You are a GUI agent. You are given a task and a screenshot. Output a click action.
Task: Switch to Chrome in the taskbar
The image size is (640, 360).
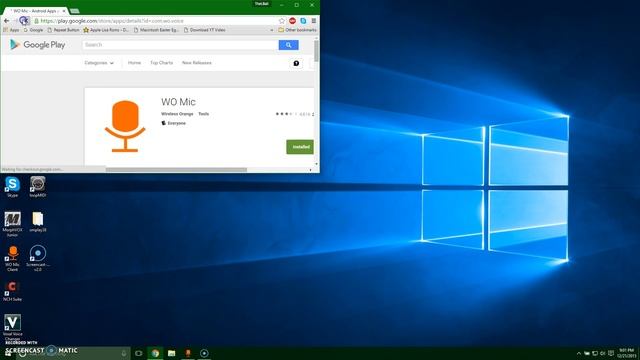pyautogui.click(x=155, y=353)
